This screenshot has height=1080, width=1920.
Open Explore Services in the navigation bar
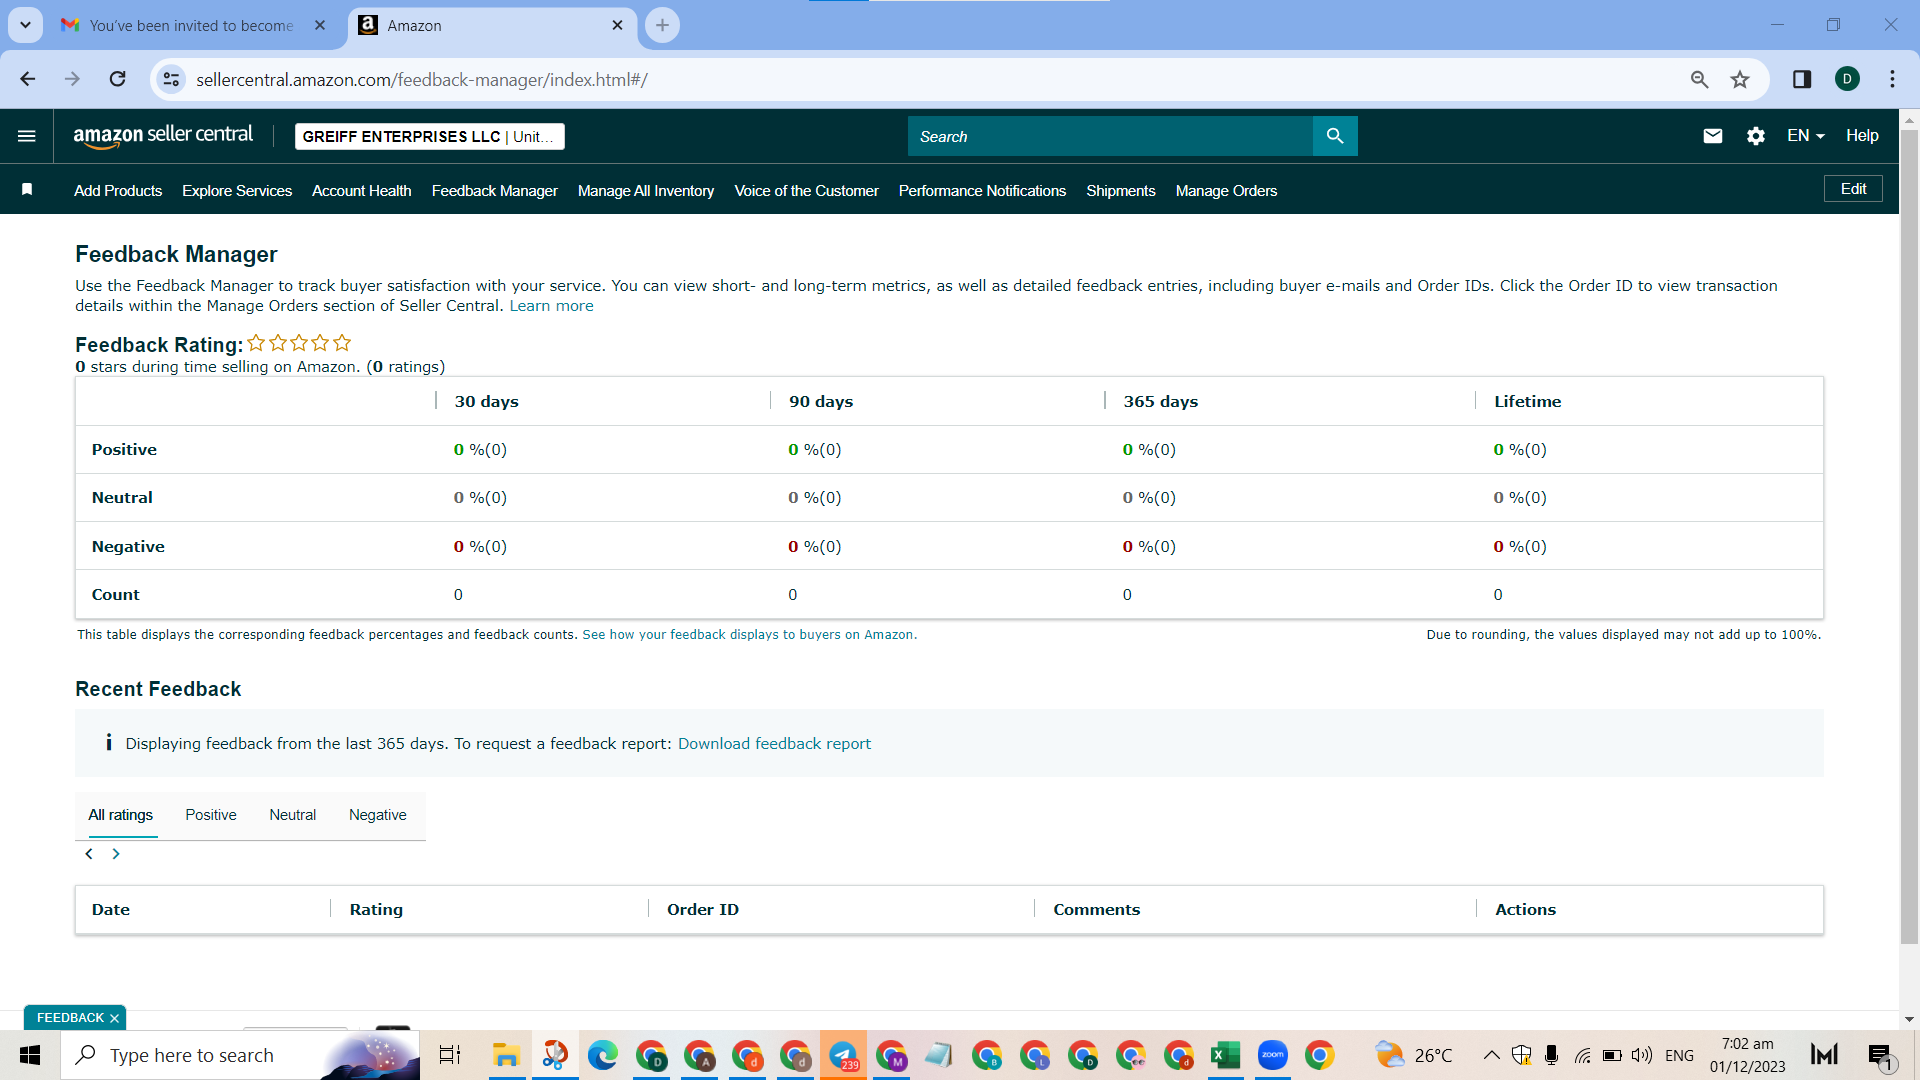click(237, 191)
